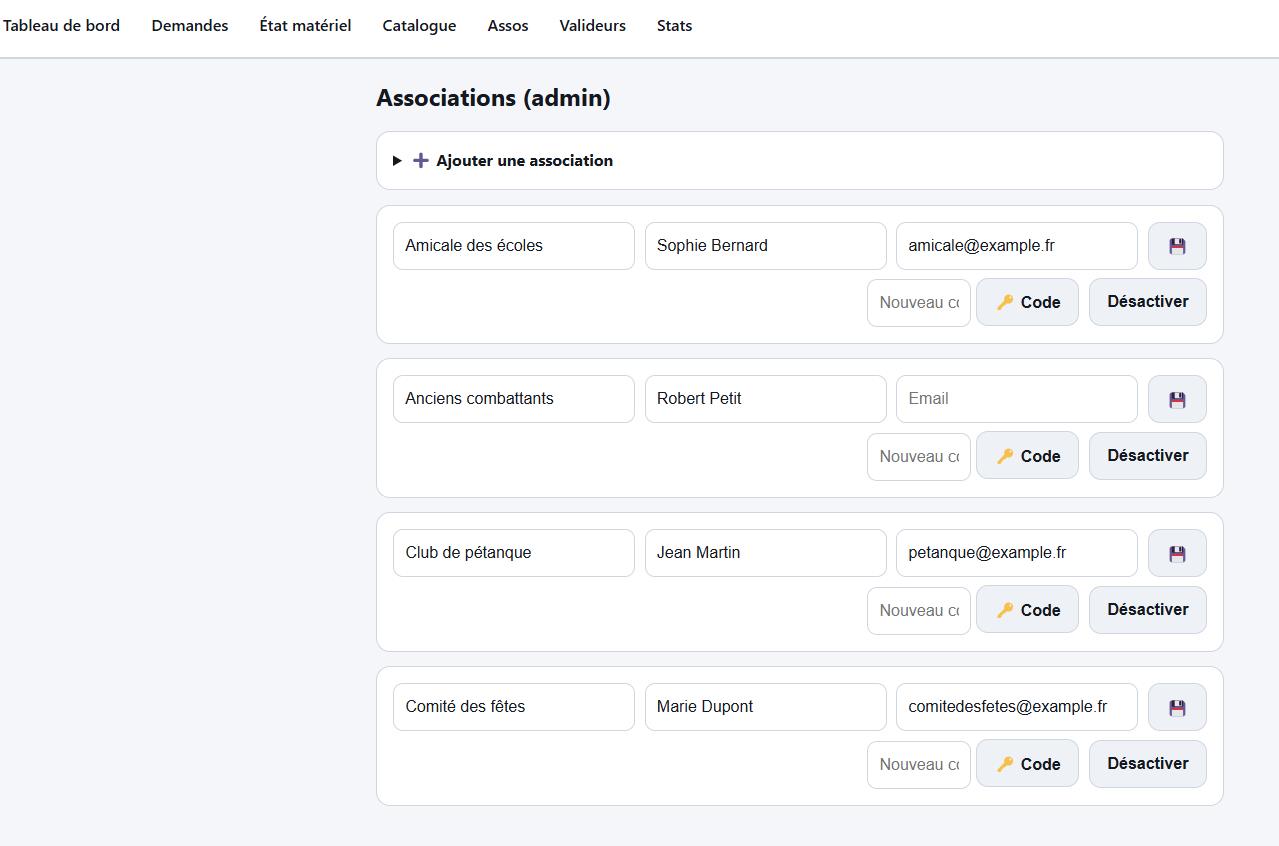This screenshot has height=846, width=1279.
Task: Edit the petanque@example.fr email field
Action: click(1017, 553)
